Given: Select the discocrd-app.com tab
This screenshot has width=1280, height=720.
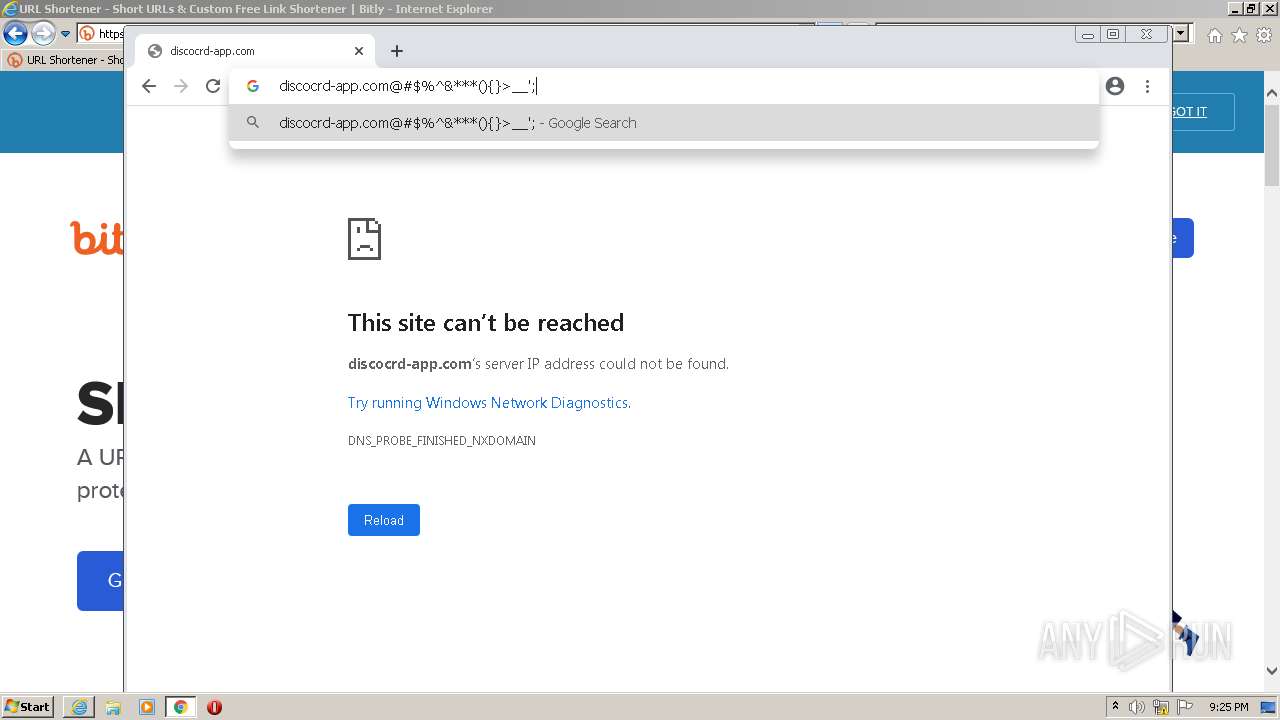Looking at the screenshot, I should [x=255, y=51].
